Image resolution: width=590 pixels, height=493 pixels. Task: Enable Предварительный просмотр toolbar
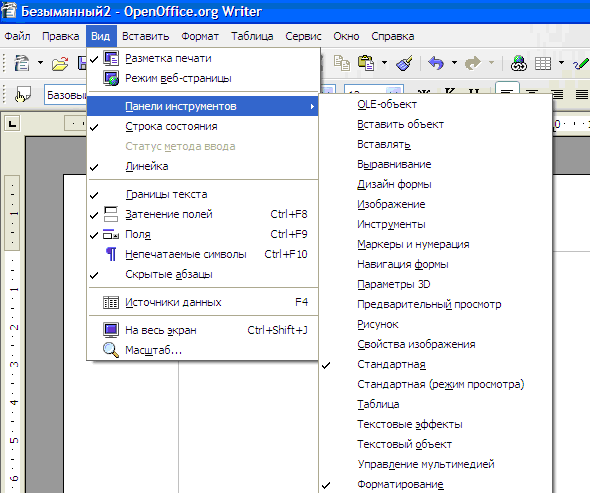tap(436, 304)
